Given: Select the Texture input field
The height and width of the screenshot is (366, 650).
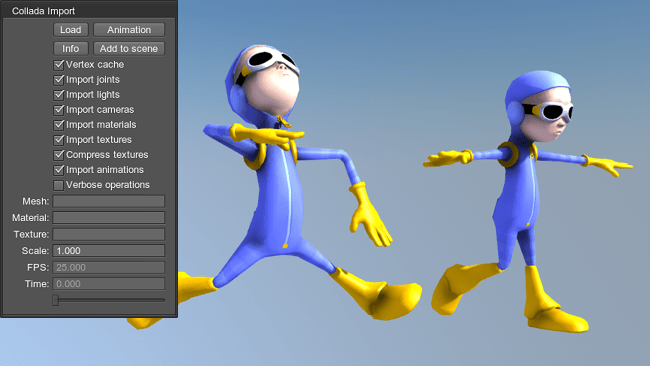Looking at the screenshot, I should pos(109,234).
